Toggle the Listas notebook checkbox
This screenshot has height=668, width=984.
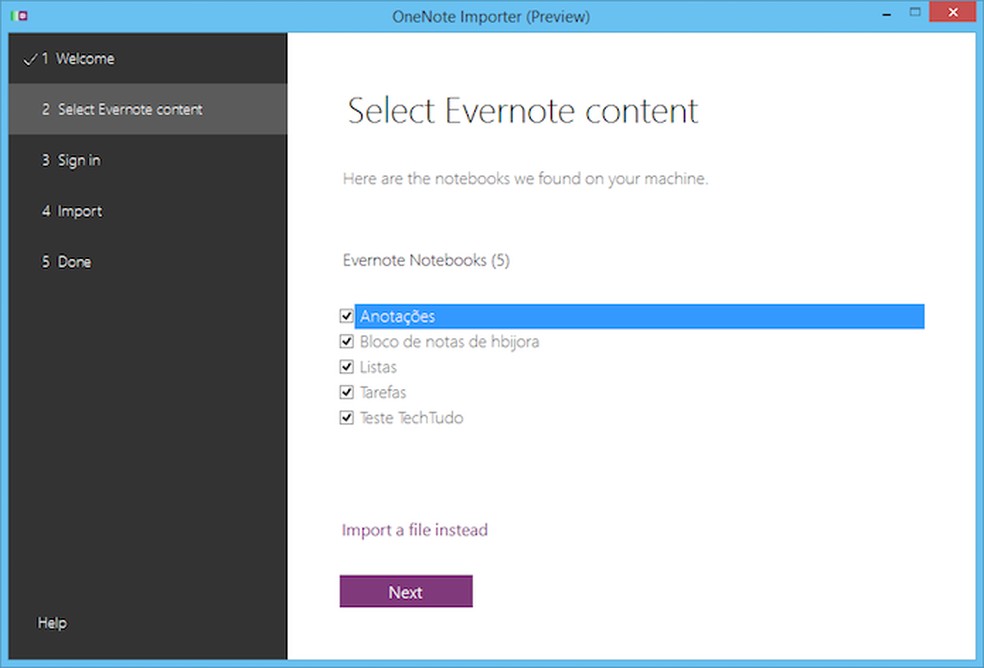[346, 367]
